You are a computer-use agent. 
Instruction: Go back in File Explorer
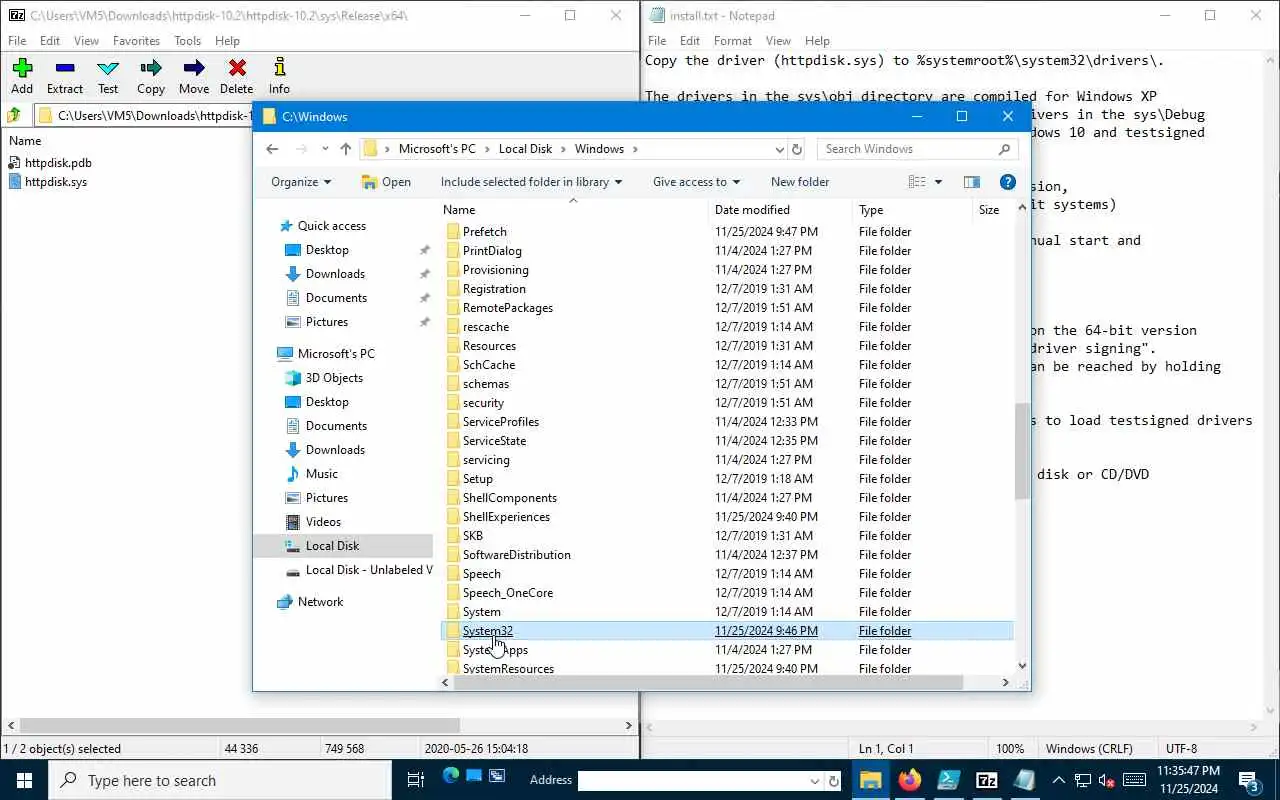coord(272,149)
